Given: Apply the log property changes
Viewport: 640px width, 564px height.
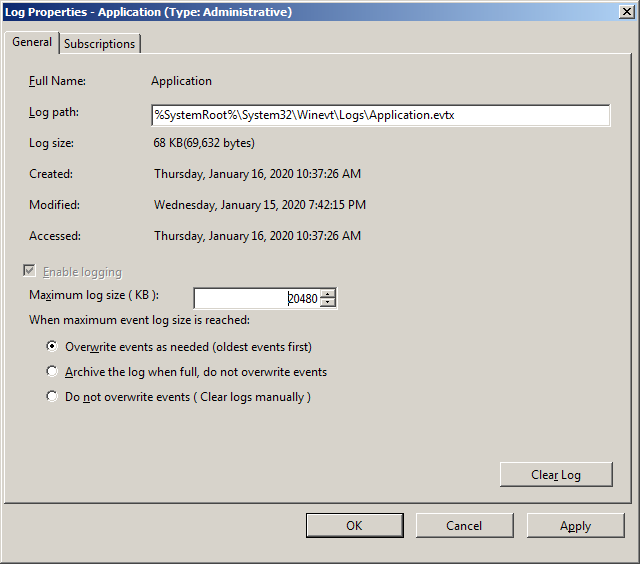Looking at the screenshot, I should point(575,526).
